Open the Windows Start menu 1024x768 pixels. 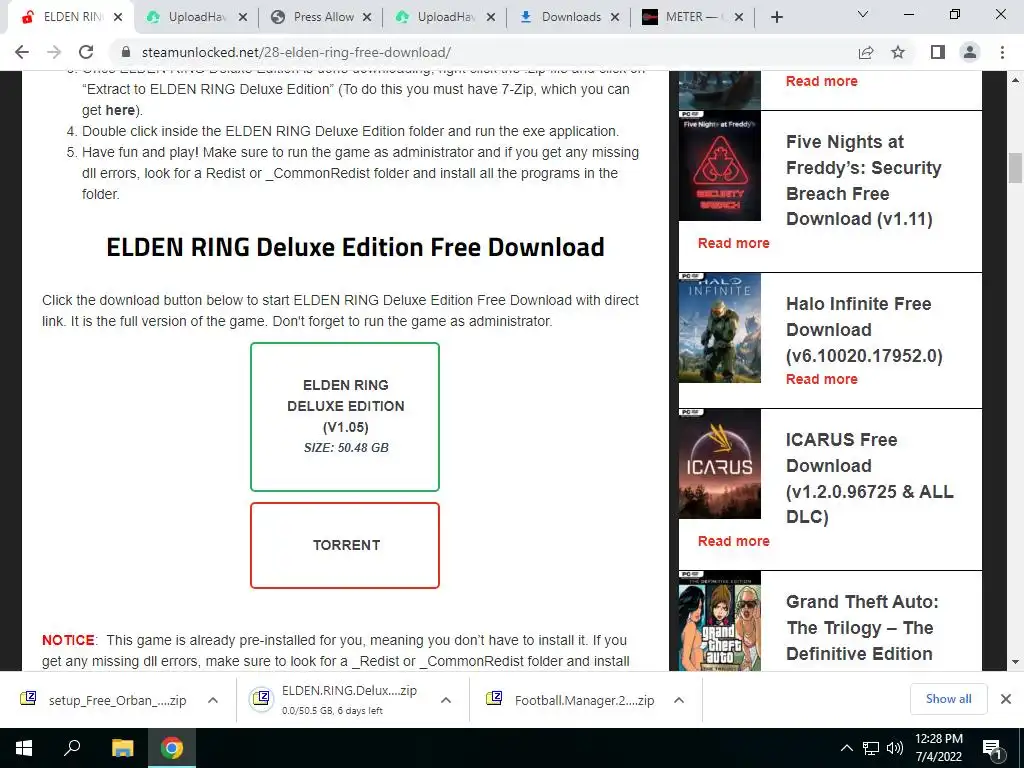pos(24,748)
